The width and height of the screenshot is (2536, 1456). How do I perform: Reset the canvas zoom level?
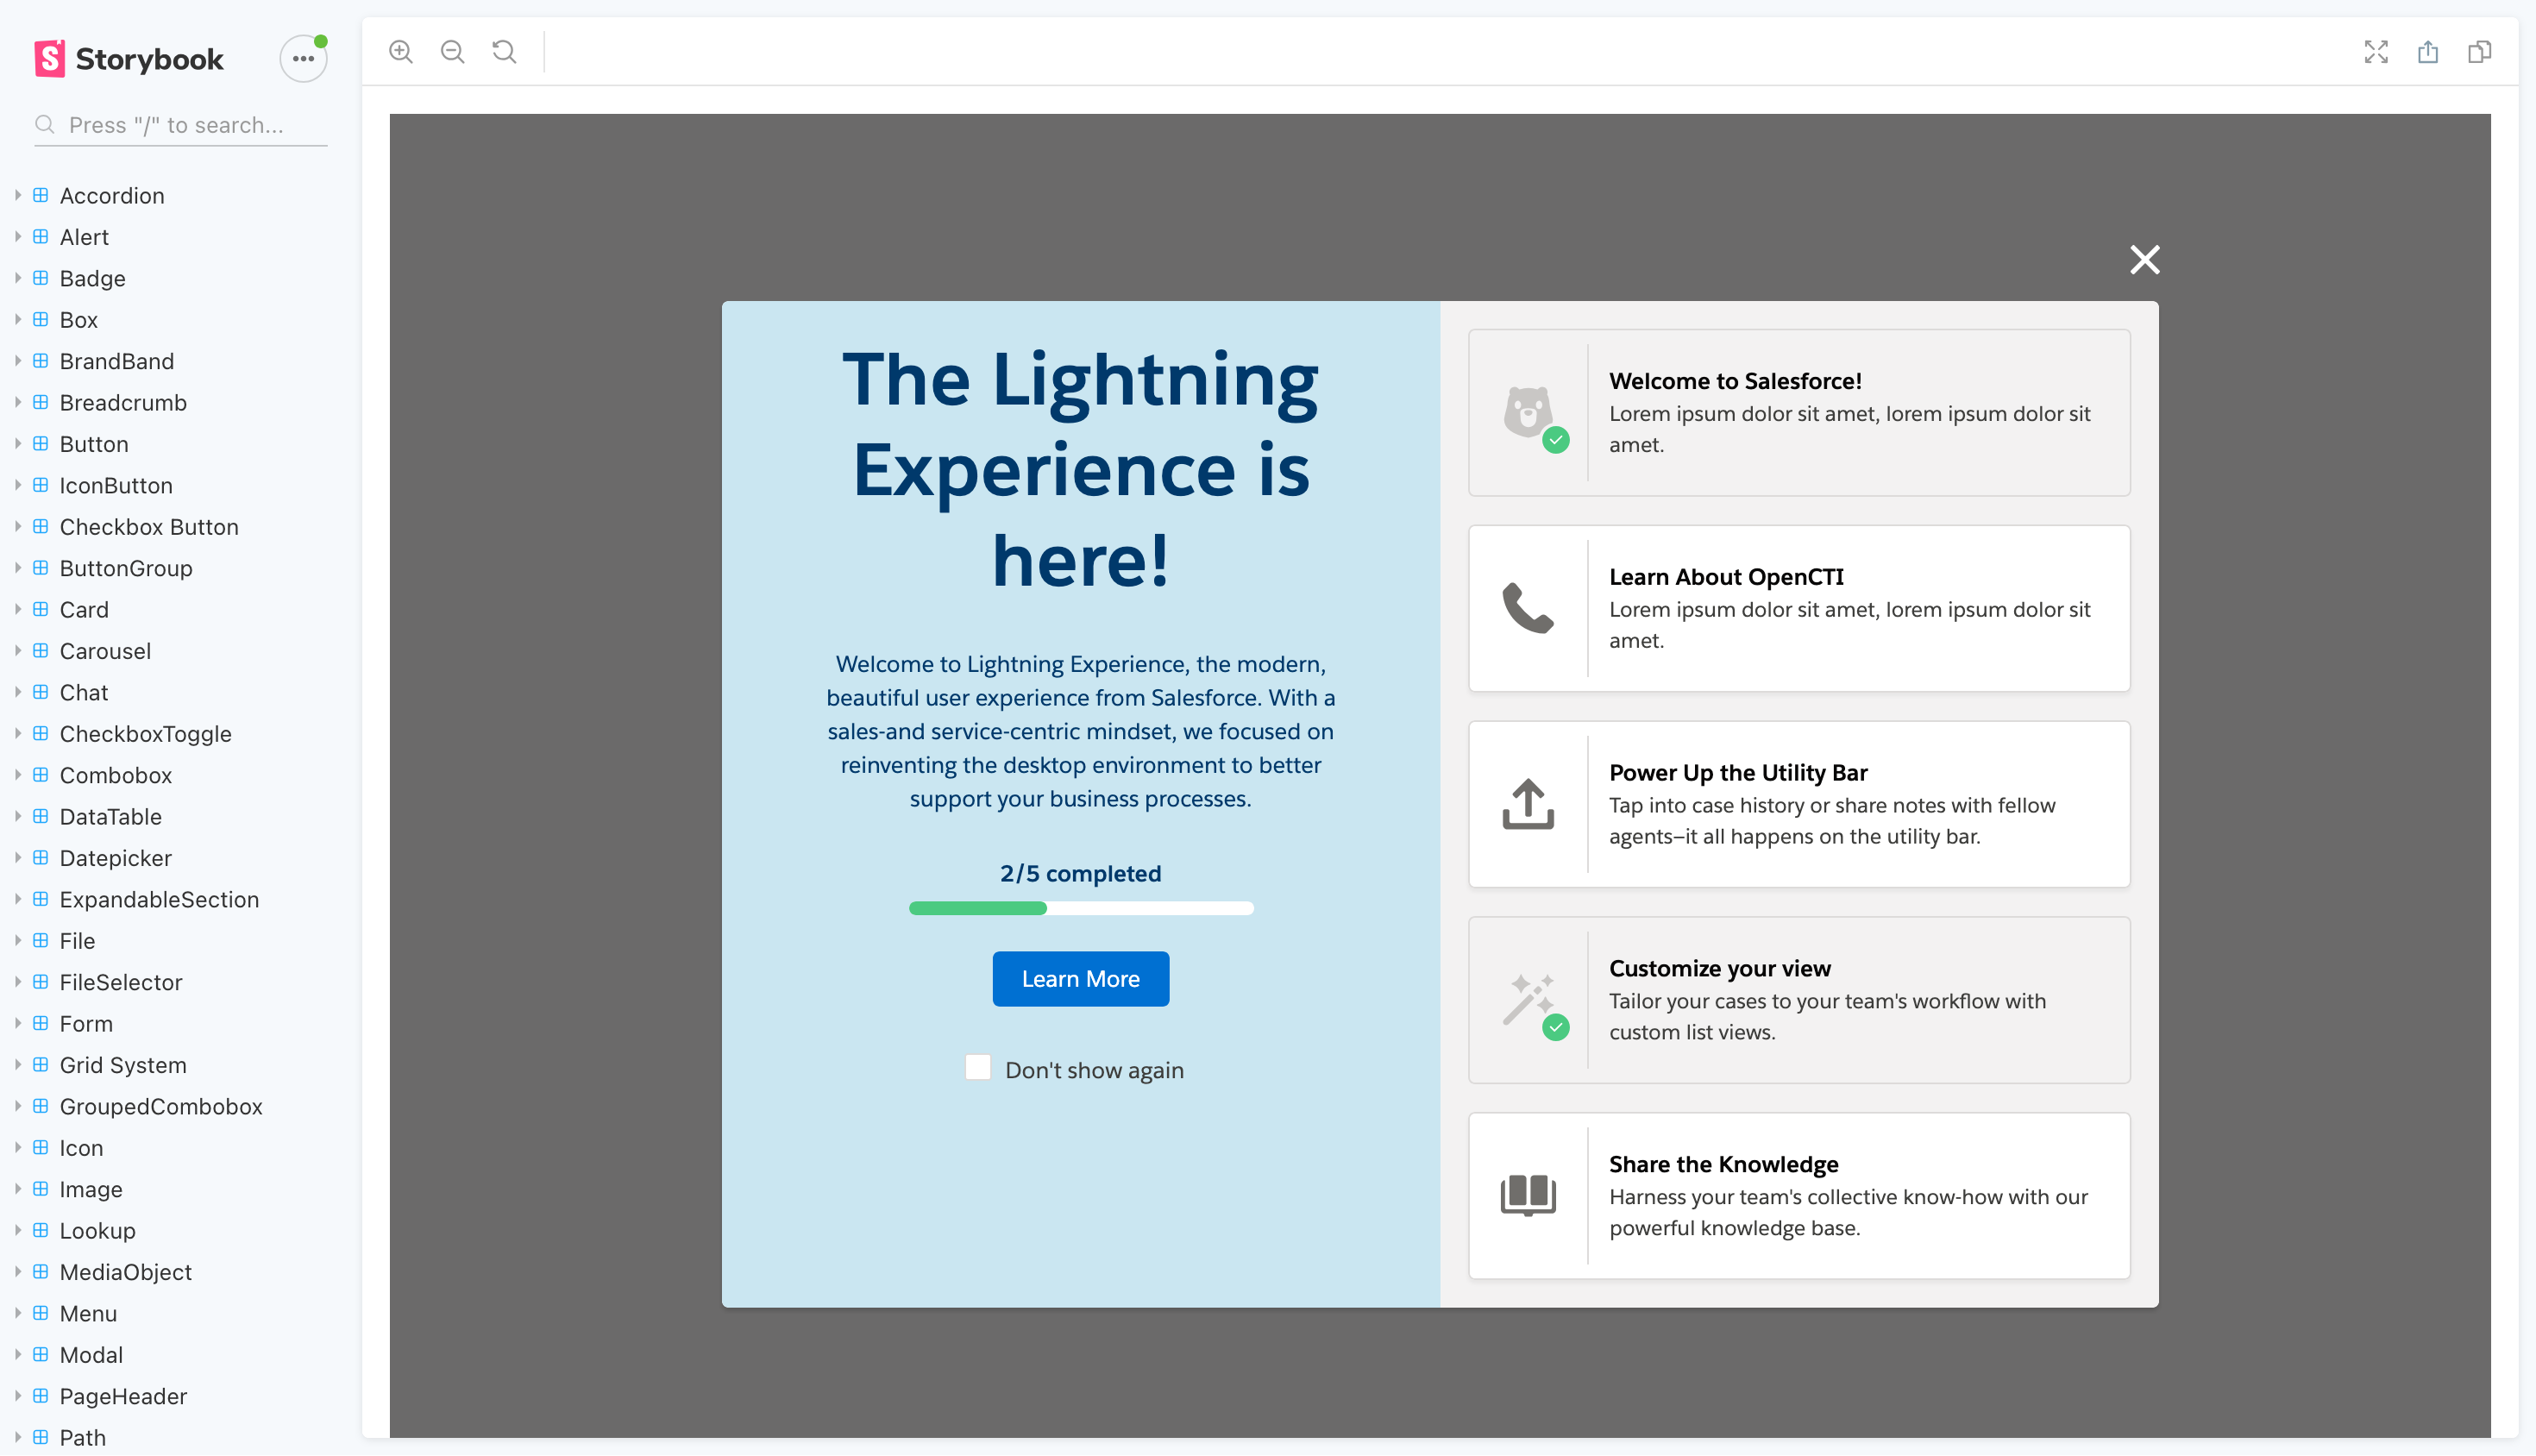503,51
